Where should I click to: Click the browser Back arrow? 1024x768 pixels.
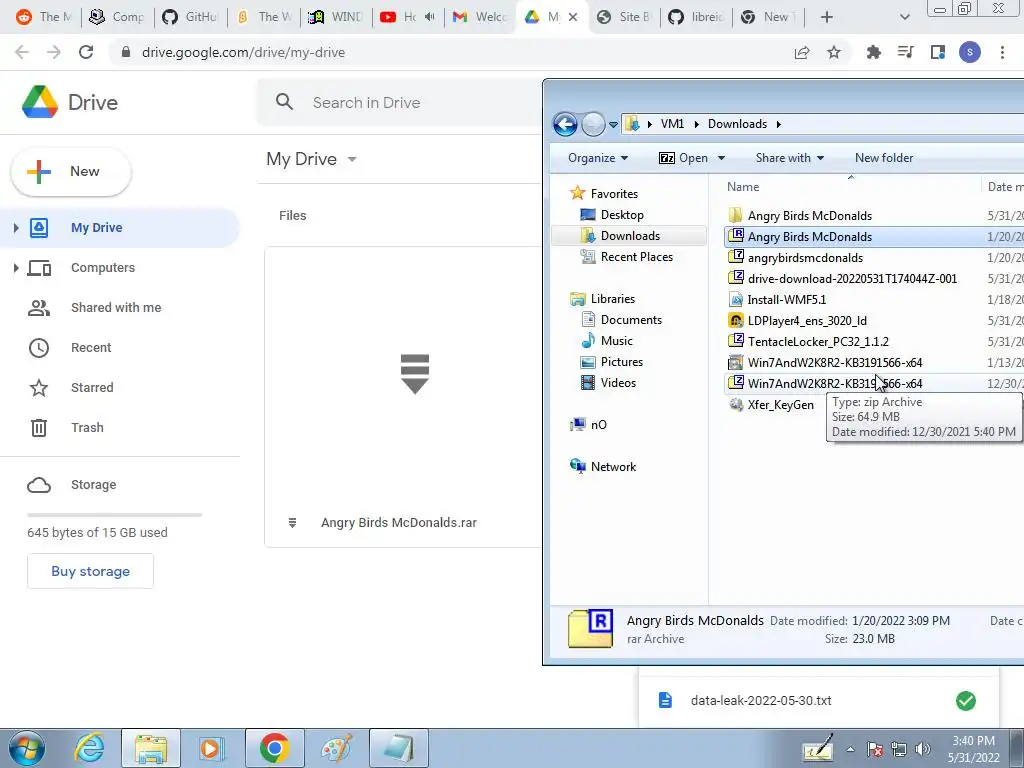[x=22, y=52]
